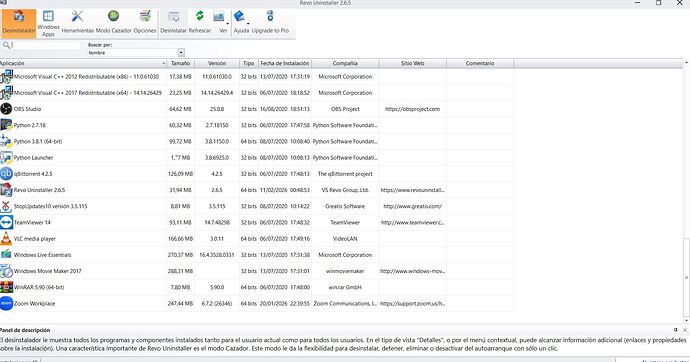Screen dimensions: 690x362
Task: Select Windows Movie Maker 2017 icon
Action: pos(6,271)
